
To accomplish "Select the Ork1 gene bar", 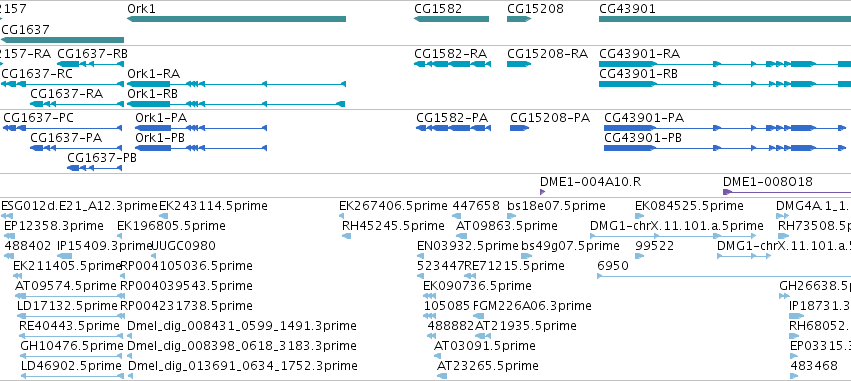I will click(236, 19).
